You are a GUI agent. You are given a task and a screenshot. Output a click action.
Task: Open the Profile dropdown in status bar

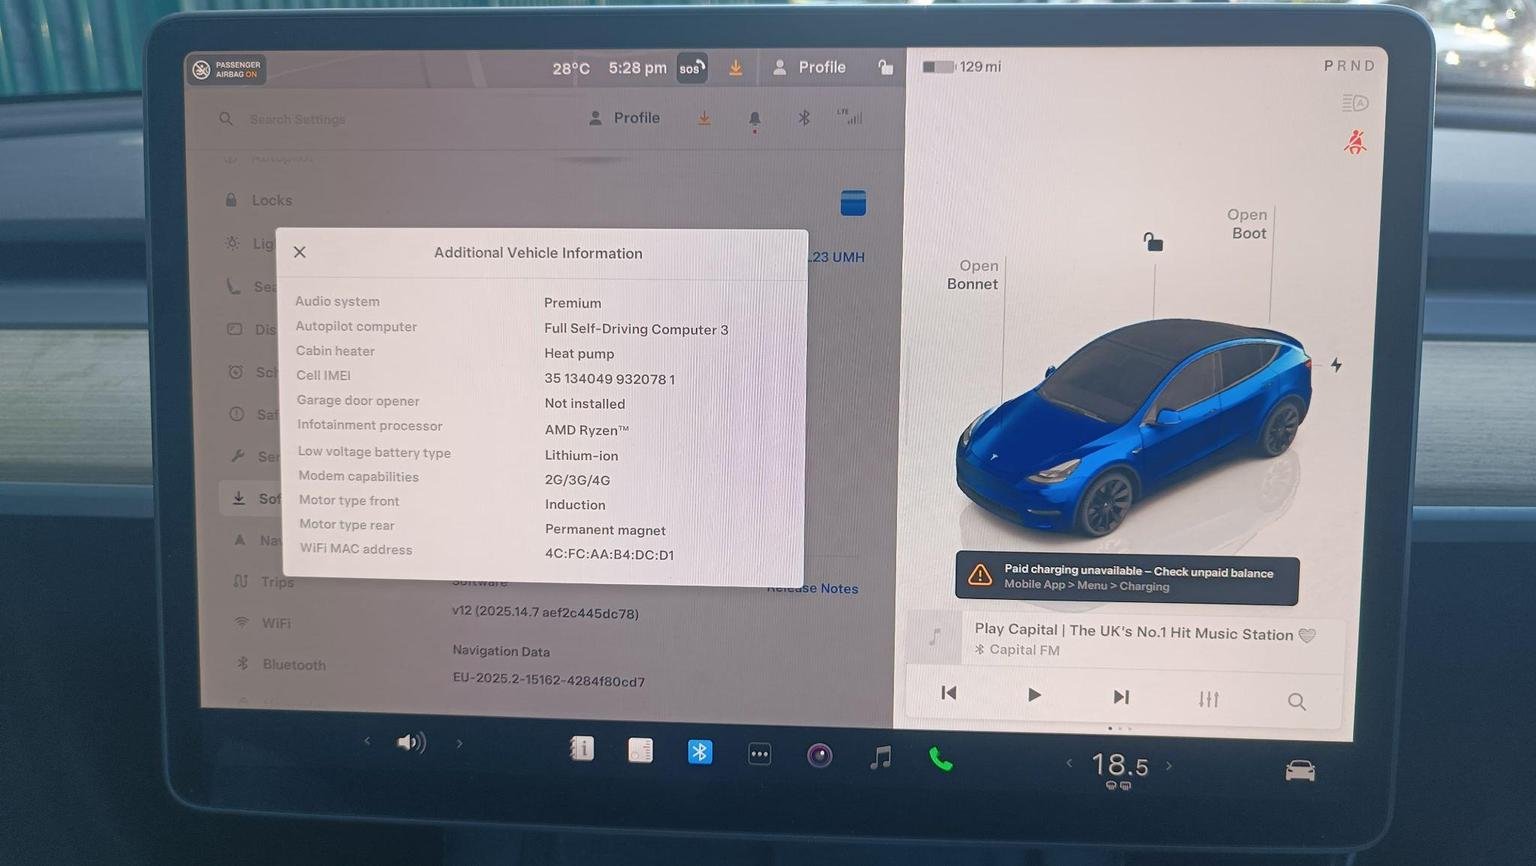pyautogui.click(x=810, y=67)
